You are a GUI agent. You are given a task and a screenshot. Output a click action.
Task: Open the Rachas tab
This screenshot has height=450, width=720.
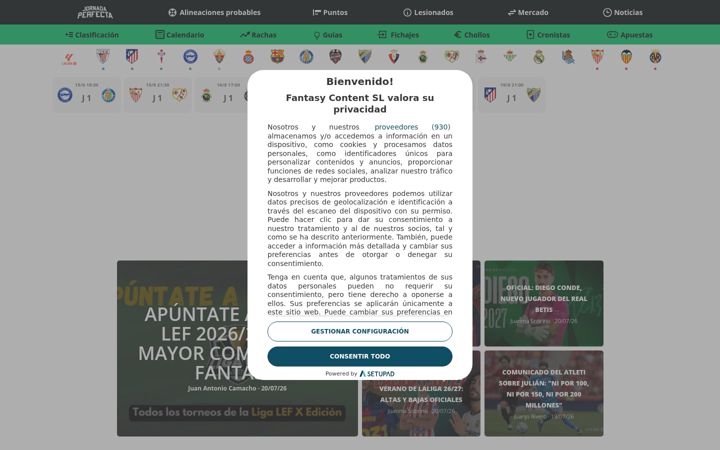coord(258,35)
